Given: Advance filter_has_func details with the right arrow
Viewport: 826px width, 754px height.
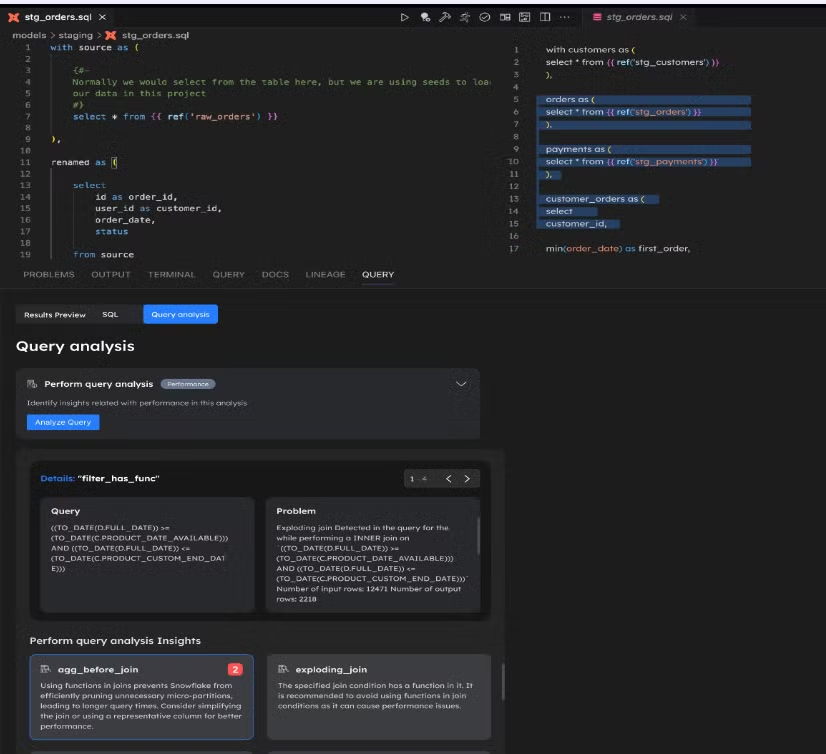Looking at the screenshot, I should tap(466, 477).
